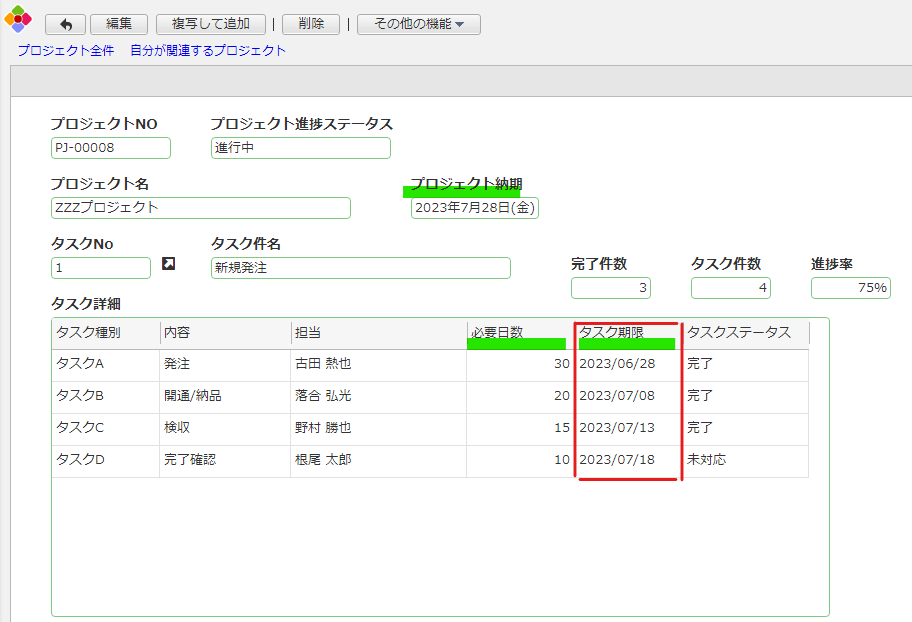
Task: Open the プロジェクト全件 link
Action: (x=66, y=50)
